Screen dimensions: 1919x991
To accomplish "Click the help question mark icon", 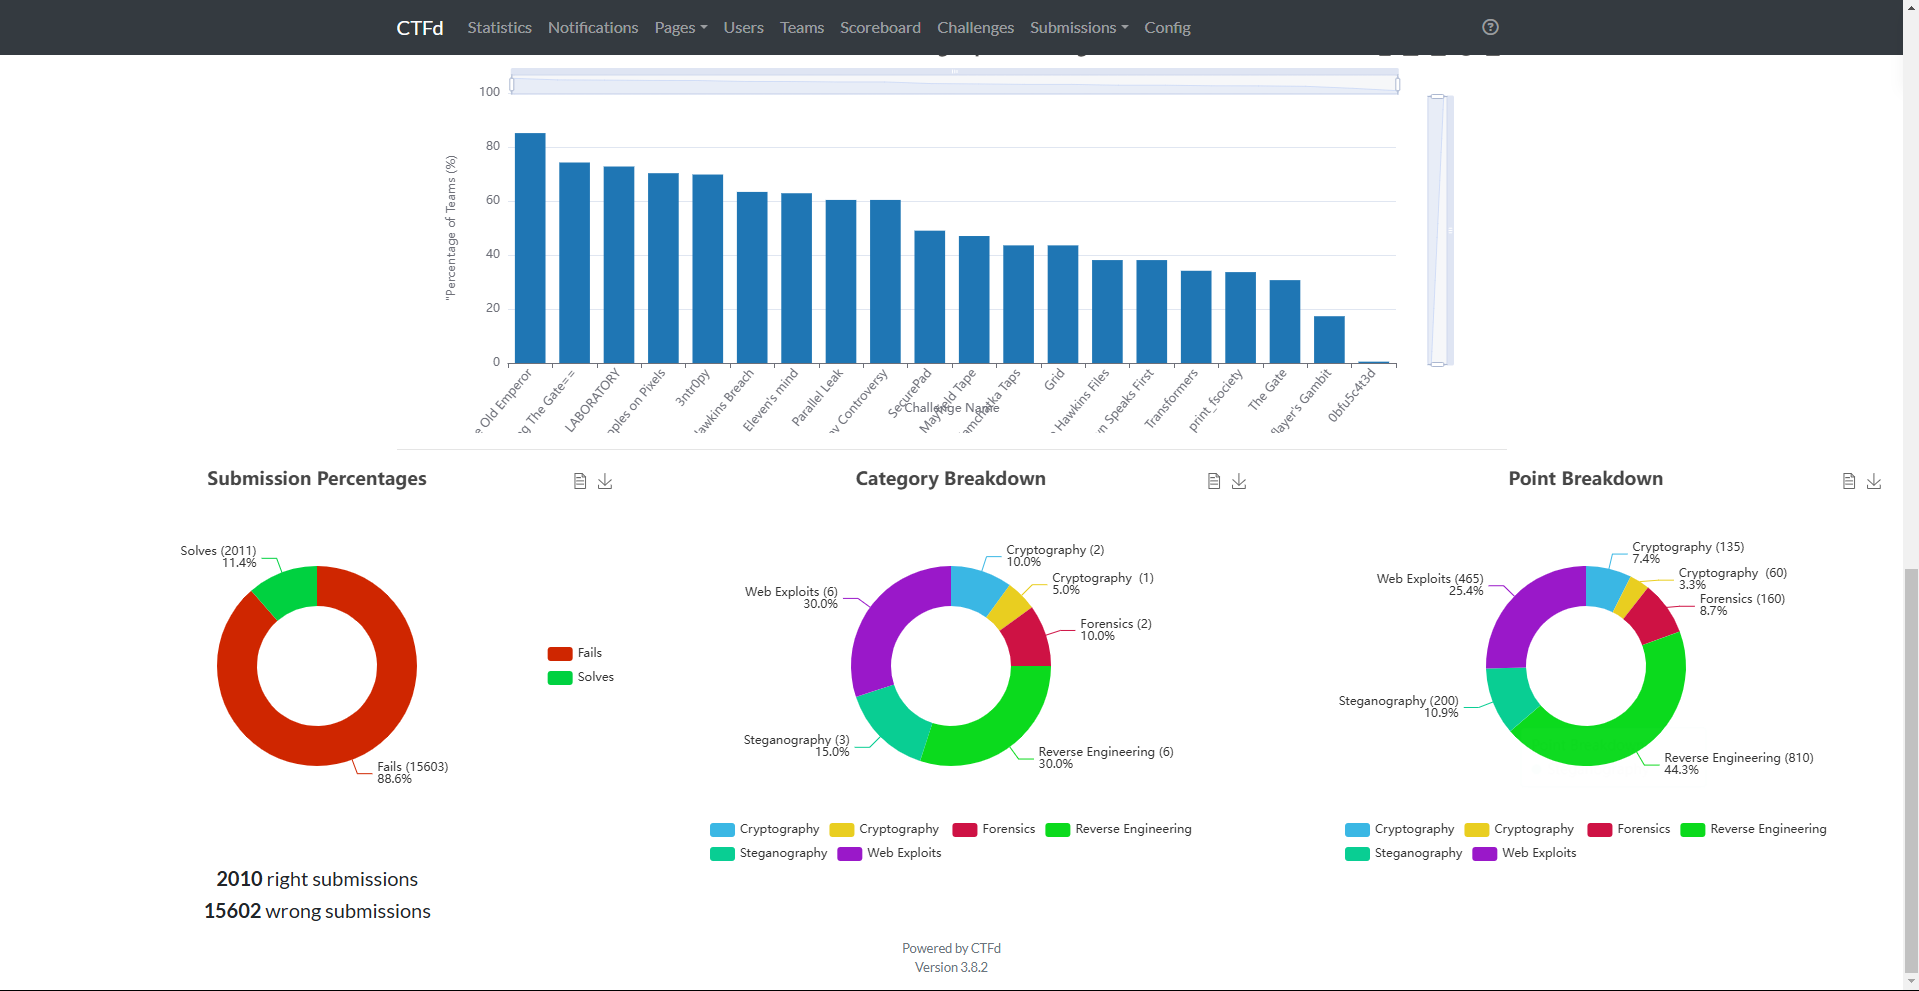I will coord(1490,27).
